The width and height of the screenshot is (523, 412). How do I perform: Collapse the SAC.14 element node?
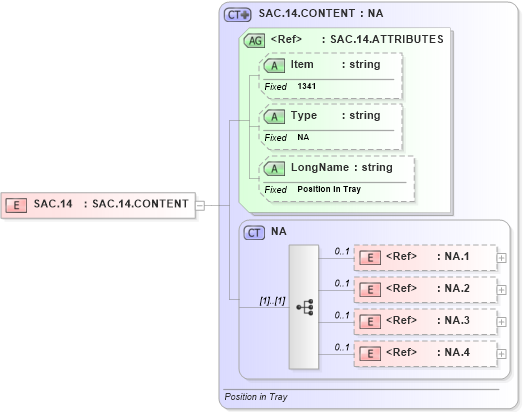point(200,205)
